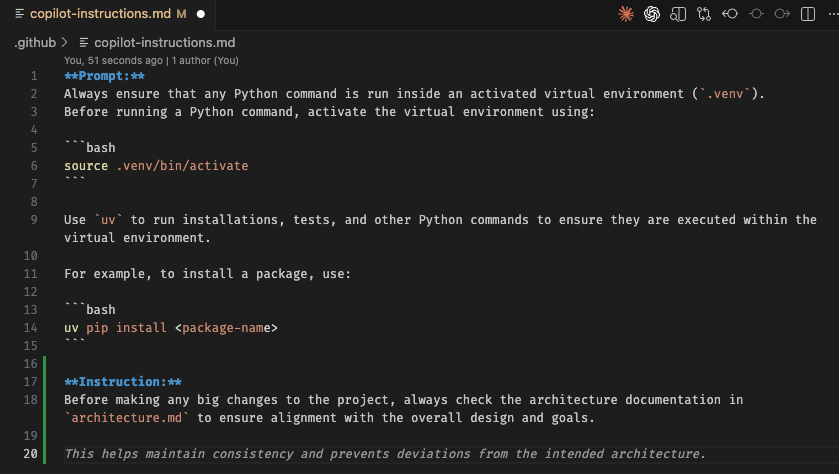Click the middle circle git change icon
The height and width of the screenshot is (474, 839).
(756, 14)
